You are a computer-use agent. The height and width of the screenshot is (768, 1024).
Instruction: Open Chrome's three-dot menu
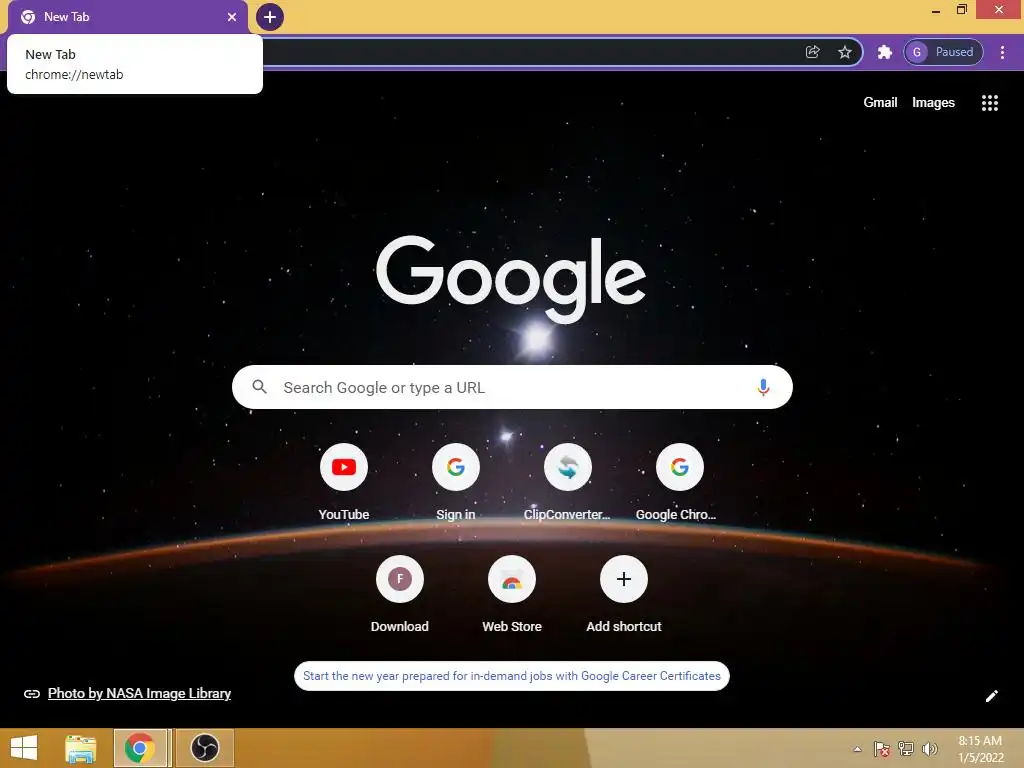pos(1002,52)
